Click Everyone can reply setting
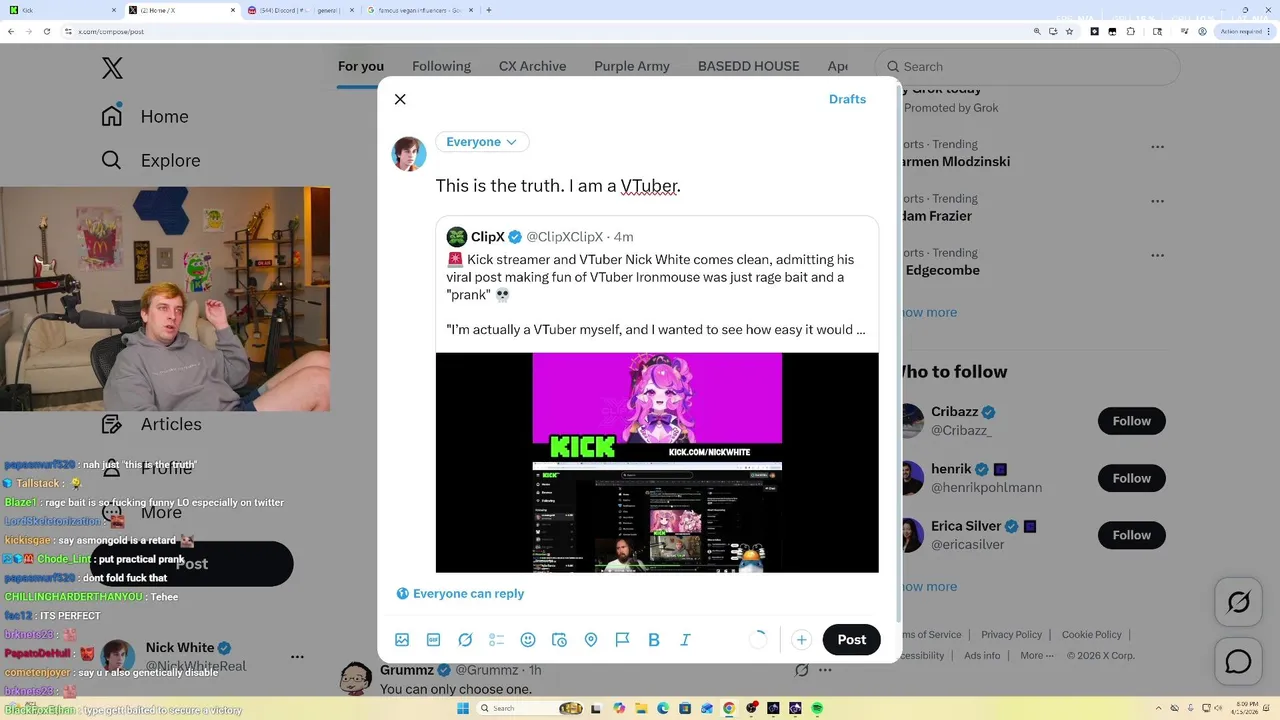This screenshot has width=1280, height=720. pos(460,593)
